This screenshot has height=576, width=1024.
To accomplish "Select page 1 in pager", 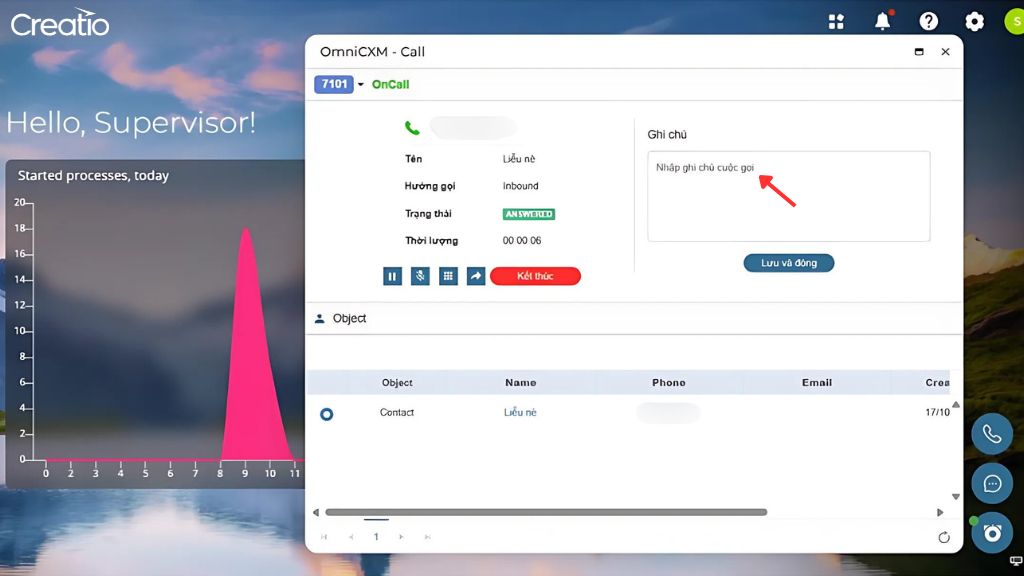I will pos(376,537).
